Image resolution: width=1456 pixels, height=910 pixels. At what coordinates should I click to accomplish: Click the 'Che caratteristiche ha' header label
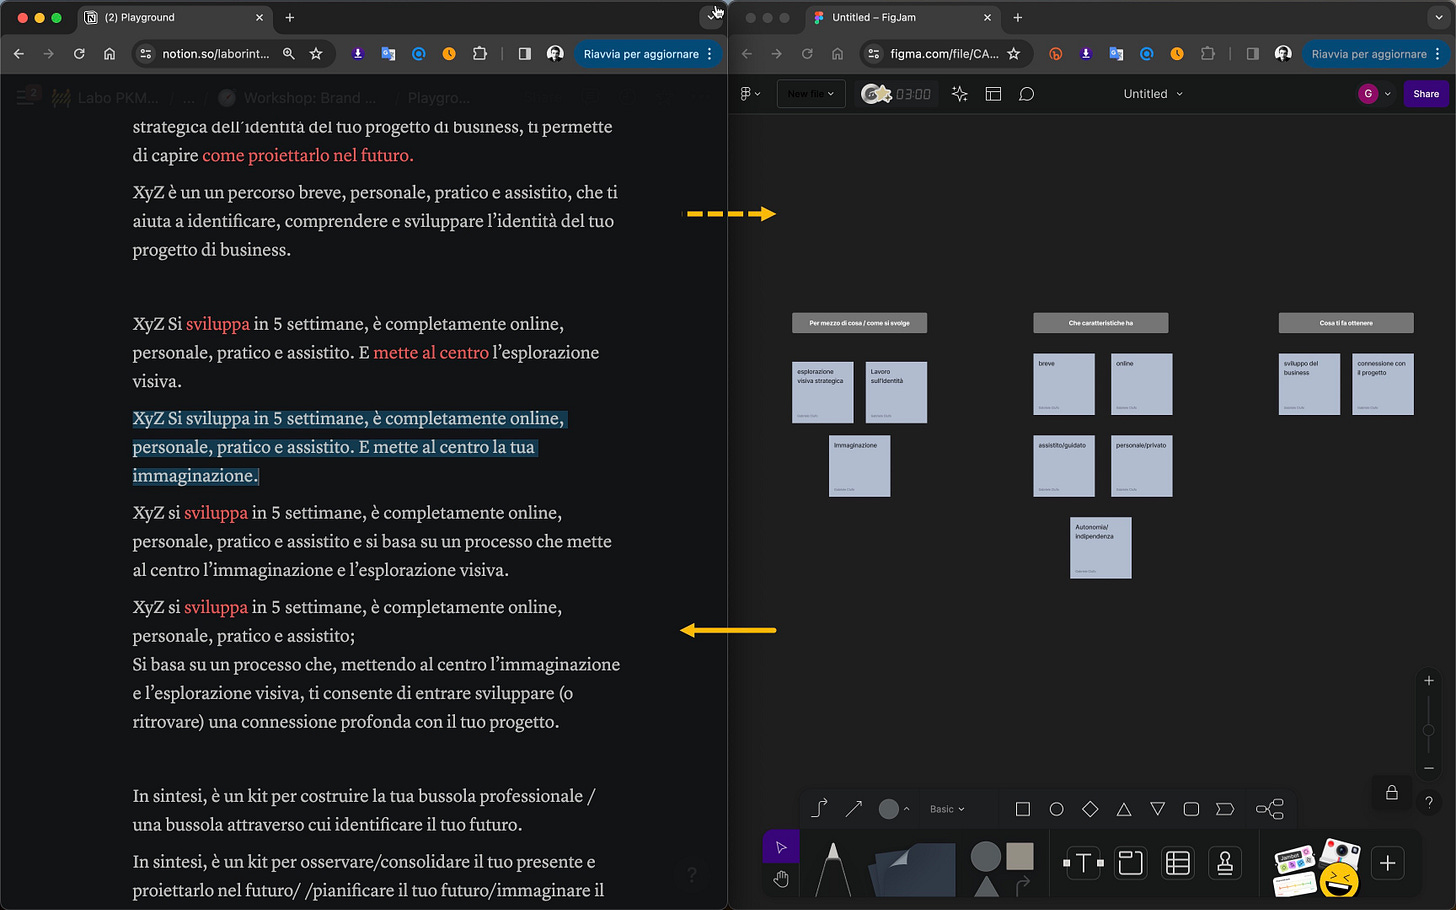pos(1101,323)
